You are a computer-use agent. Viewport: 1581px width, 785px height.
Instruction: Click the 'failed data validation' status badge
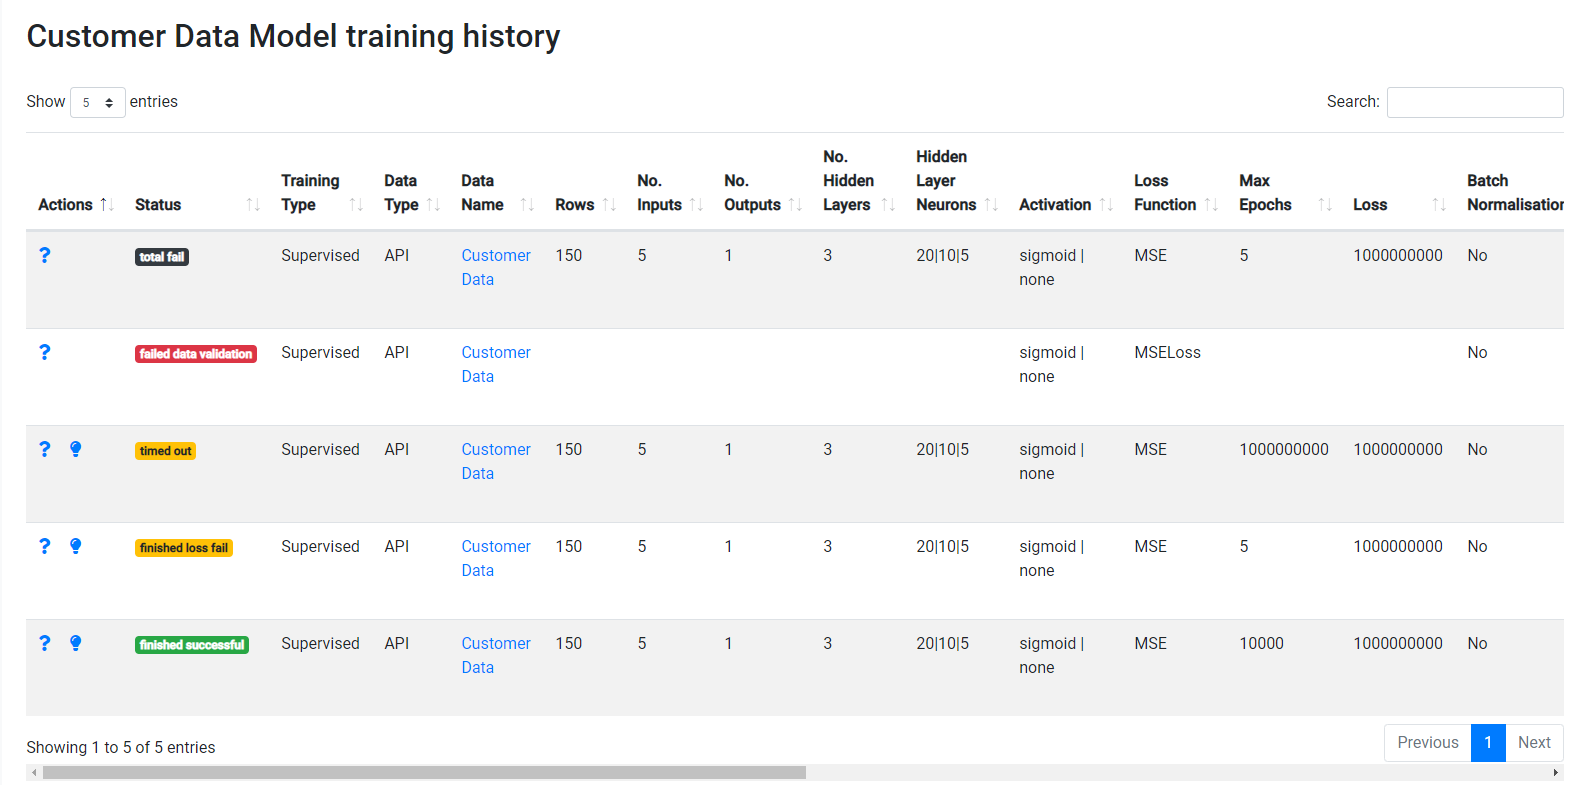click(196, 354)
